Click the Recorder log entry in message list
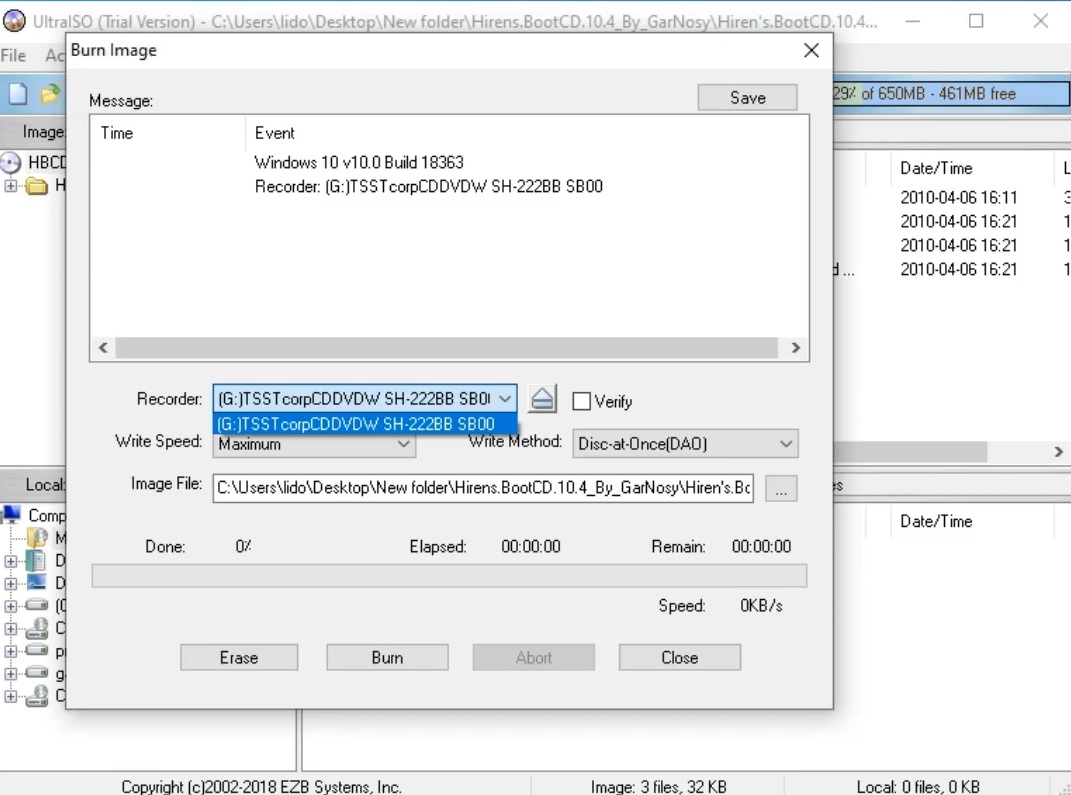Image resolution: width=1071 pixels, height=795 pixels. (x=428, y=186)
